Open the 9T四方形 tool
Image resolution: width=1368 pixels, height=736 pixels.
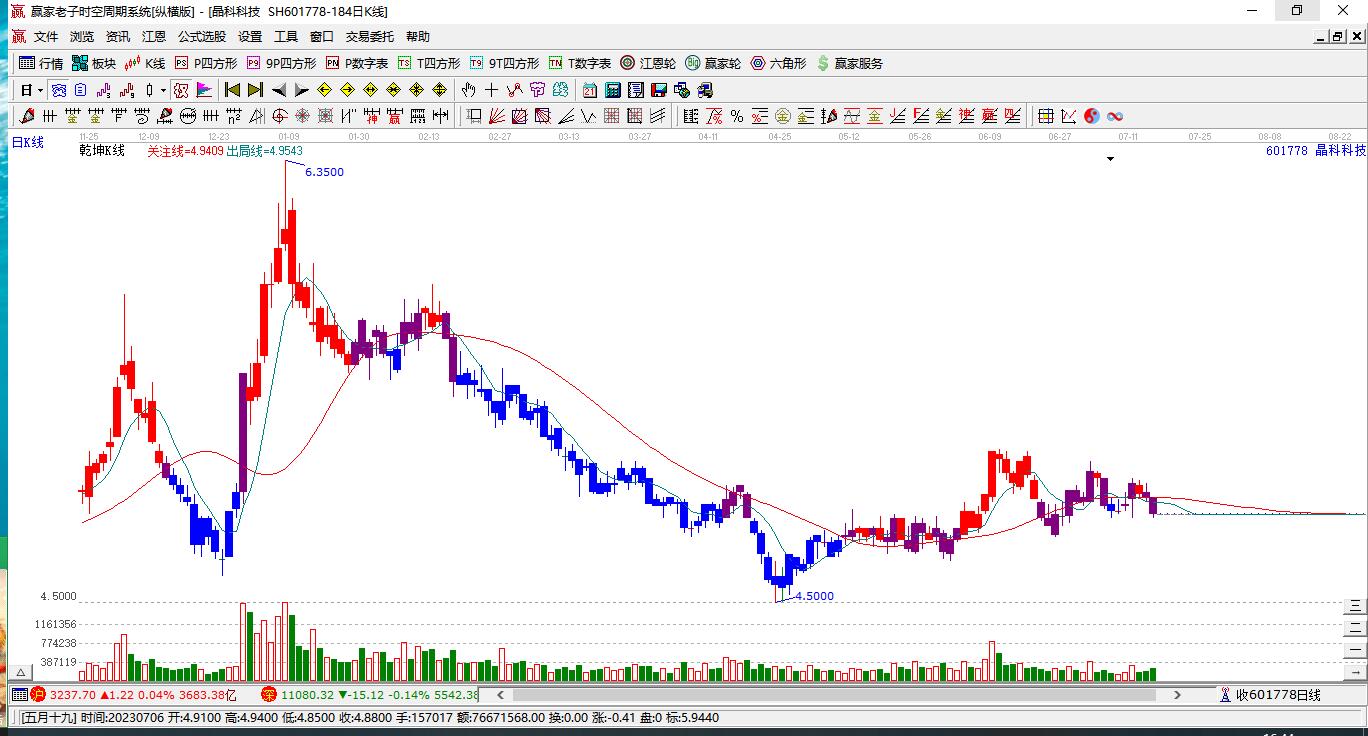(x=504, y=63)
